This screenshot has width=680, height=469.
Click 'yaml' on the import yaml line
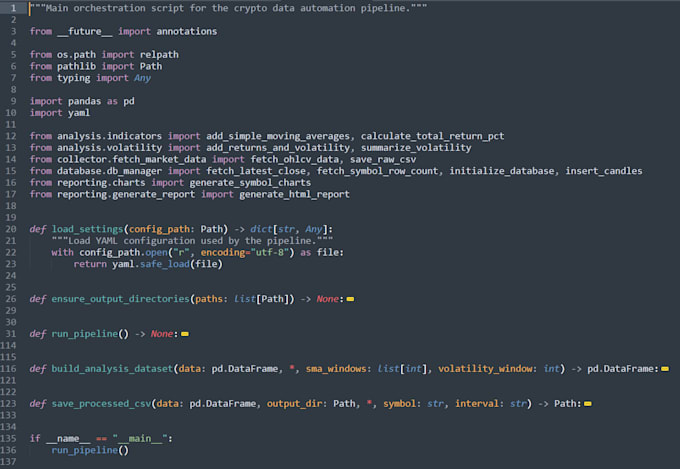tap(79, 113)
